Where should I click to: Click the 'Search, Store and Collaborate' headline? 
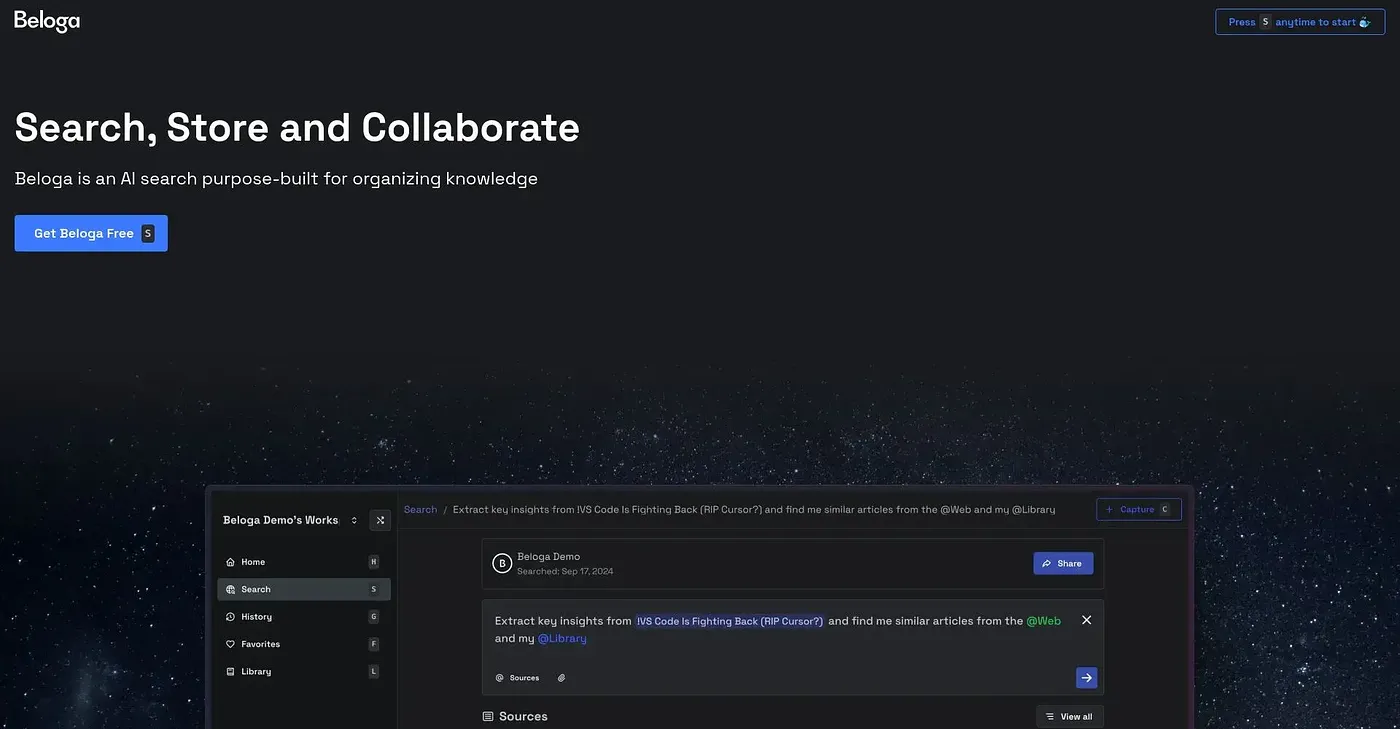tap(297, 128)
